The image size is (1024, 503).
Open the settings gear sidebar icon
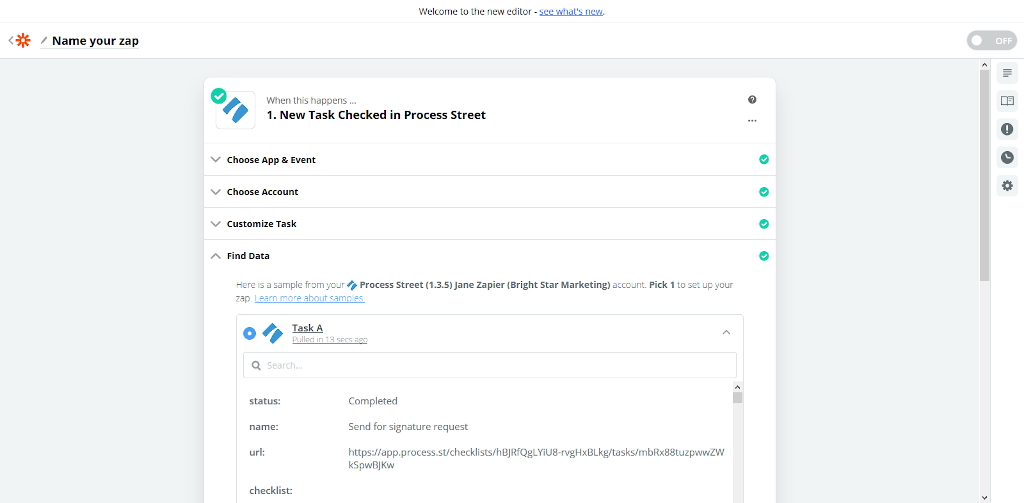pyautogui.click(x=1007, y=186)
